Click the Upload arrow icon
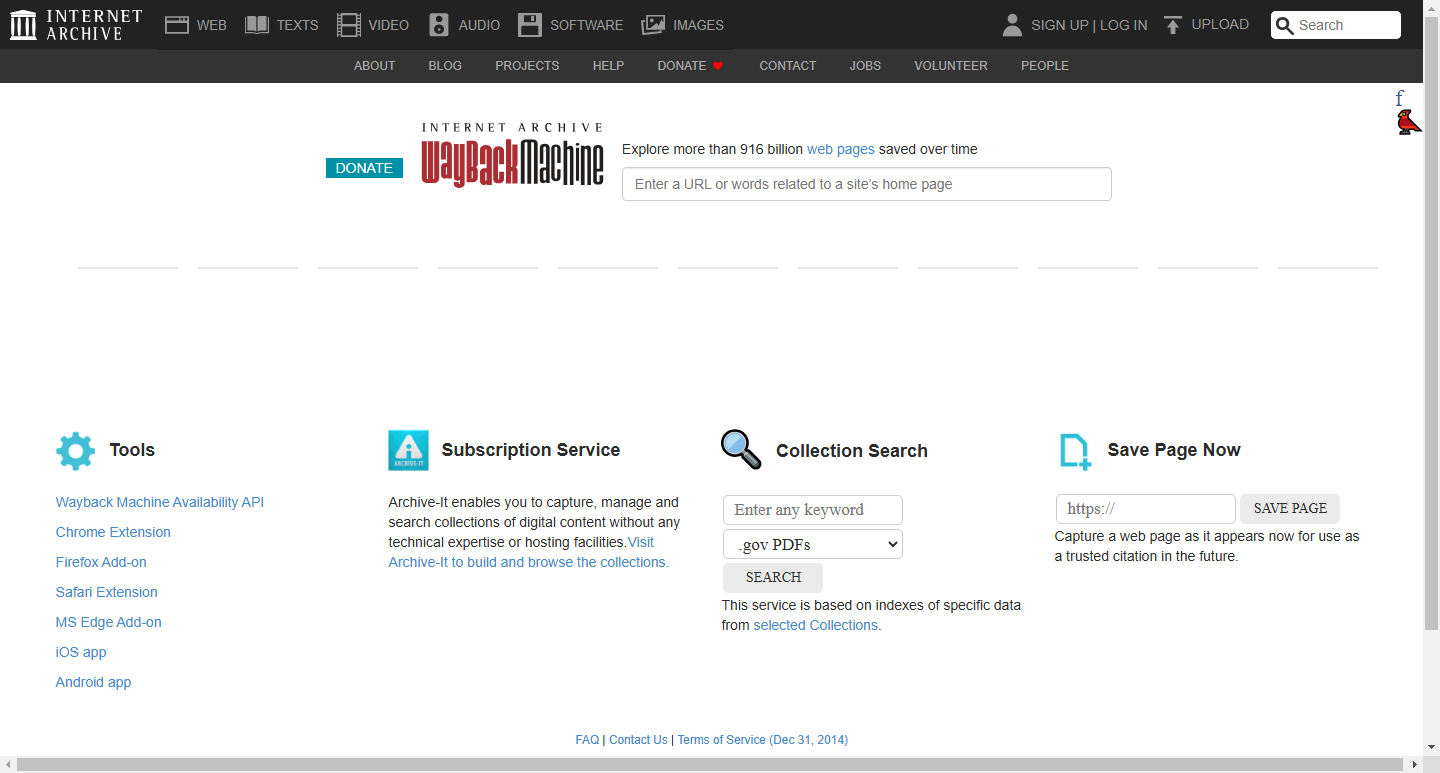1440x773 pixels. [x=1173, y=25]
